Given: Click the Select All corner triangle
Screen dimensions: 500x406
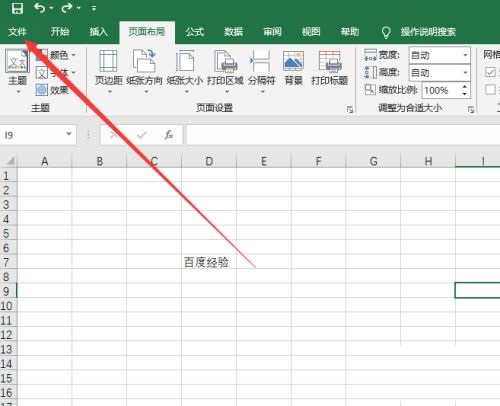Looking at the screenshot, I should pyautogui.click(x=9, y=161).
